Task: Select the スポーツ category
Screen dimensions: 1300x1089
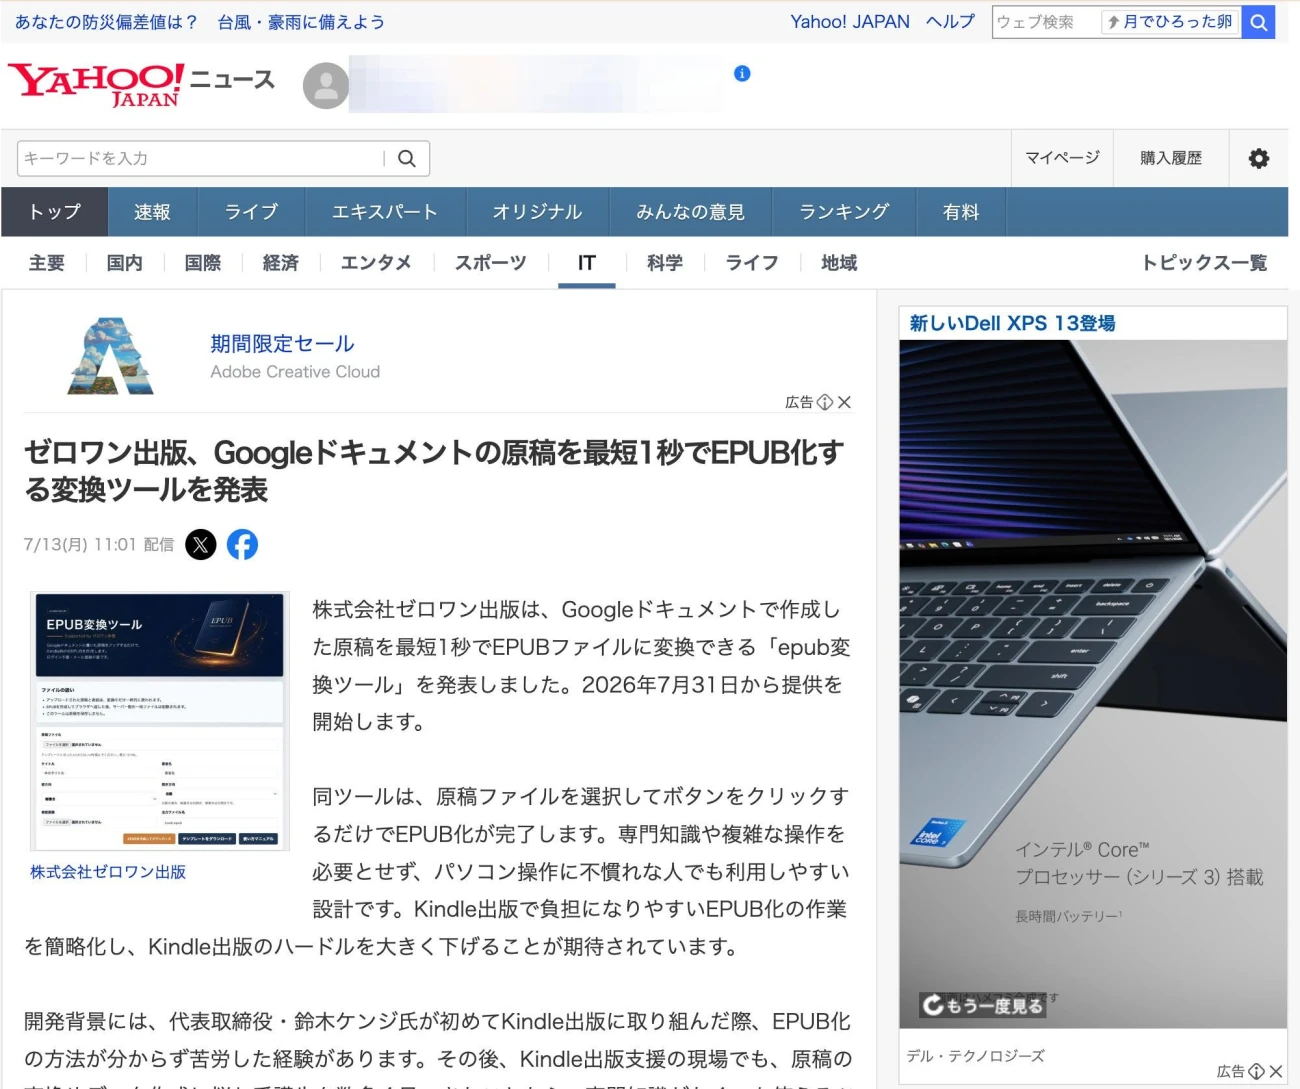Action: click(491, 263)
